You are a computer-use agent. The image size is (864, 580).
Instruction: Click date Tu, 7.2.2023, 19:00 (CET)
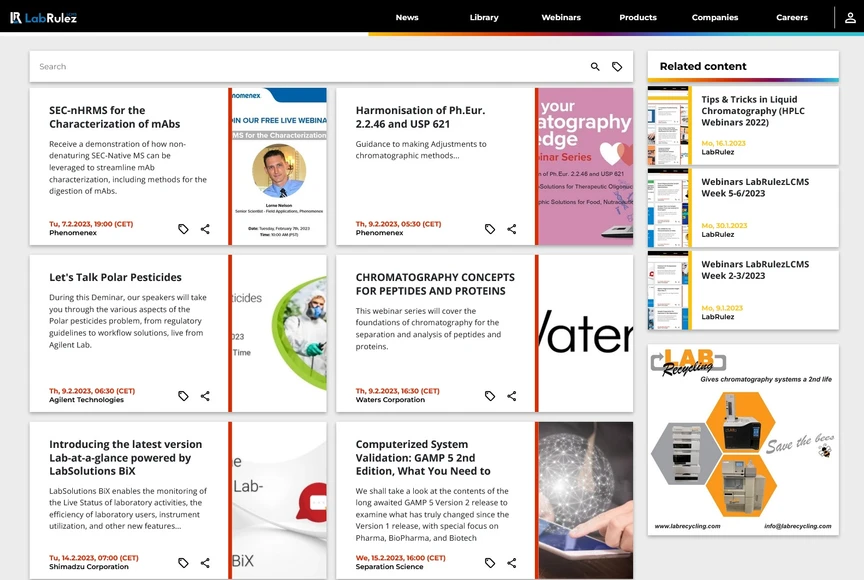pyautogui.click(x=91, y=224)
